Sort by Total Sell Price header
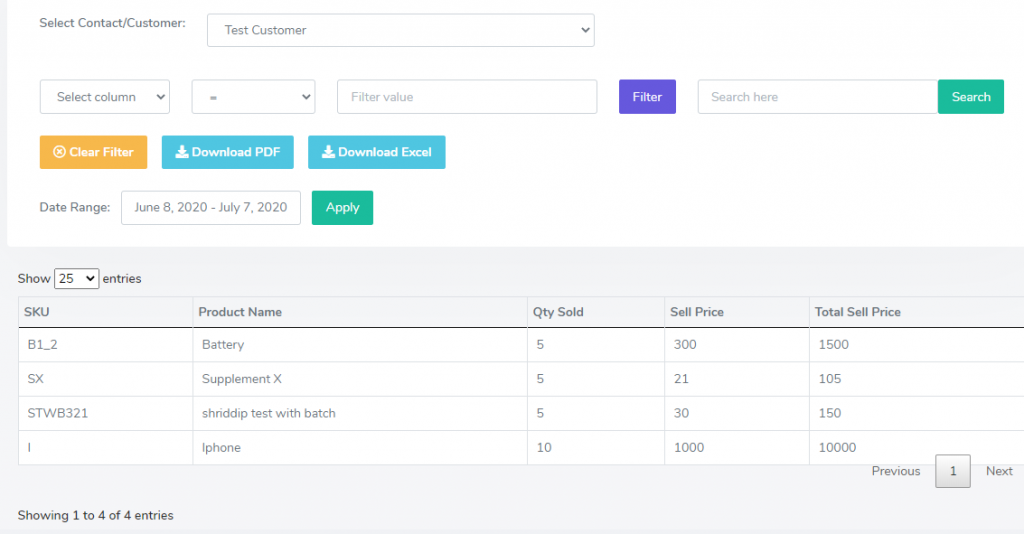This screenshot has width=1024, height=534. click(857, 312)
